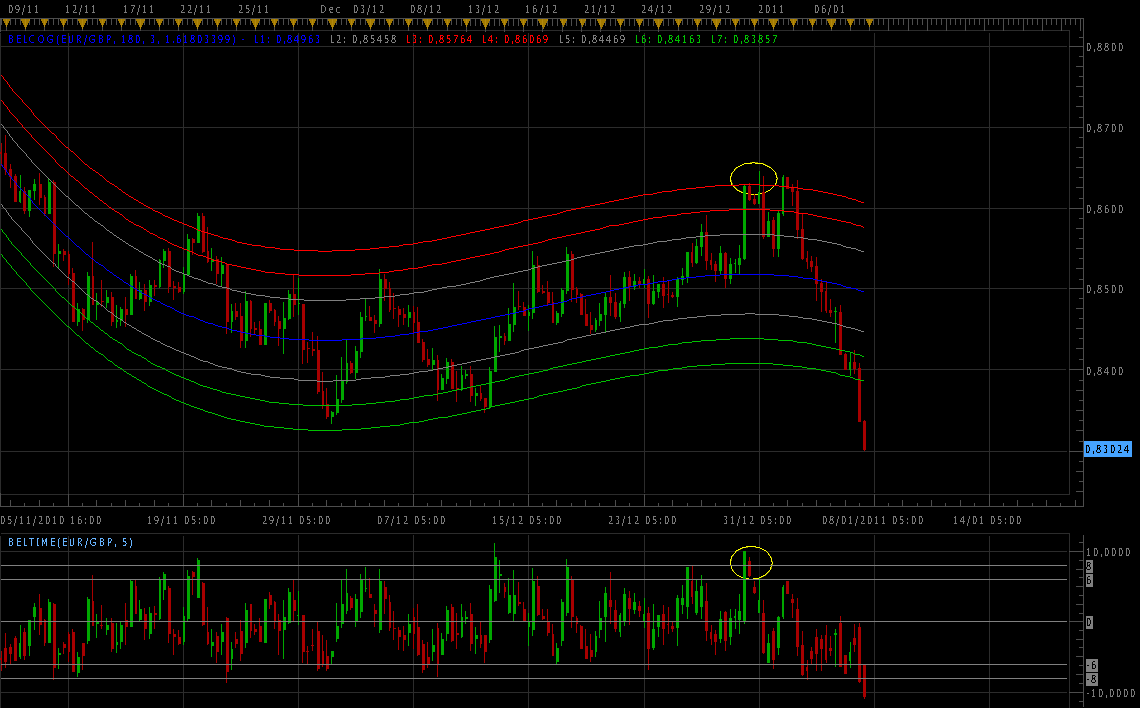The width and height of the screenshot is (1140, 708).
Task: Click the orange triangle marker under Dec
Action: tap(332, 24)
